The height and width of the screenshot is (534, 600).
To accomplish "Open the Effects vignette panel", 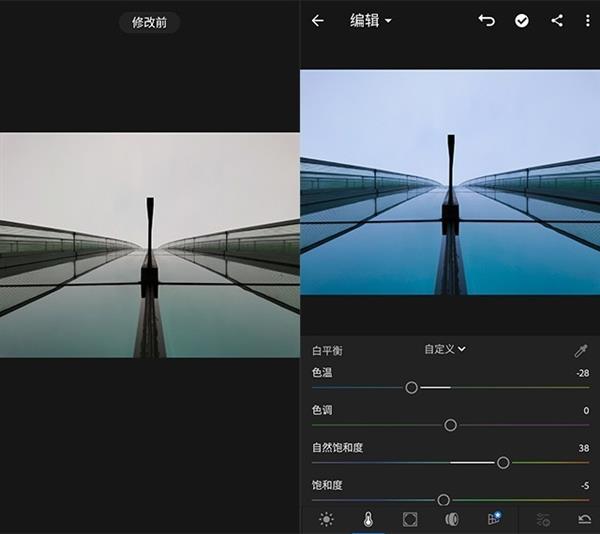I will pyautogui.click(x=409, y=519).
